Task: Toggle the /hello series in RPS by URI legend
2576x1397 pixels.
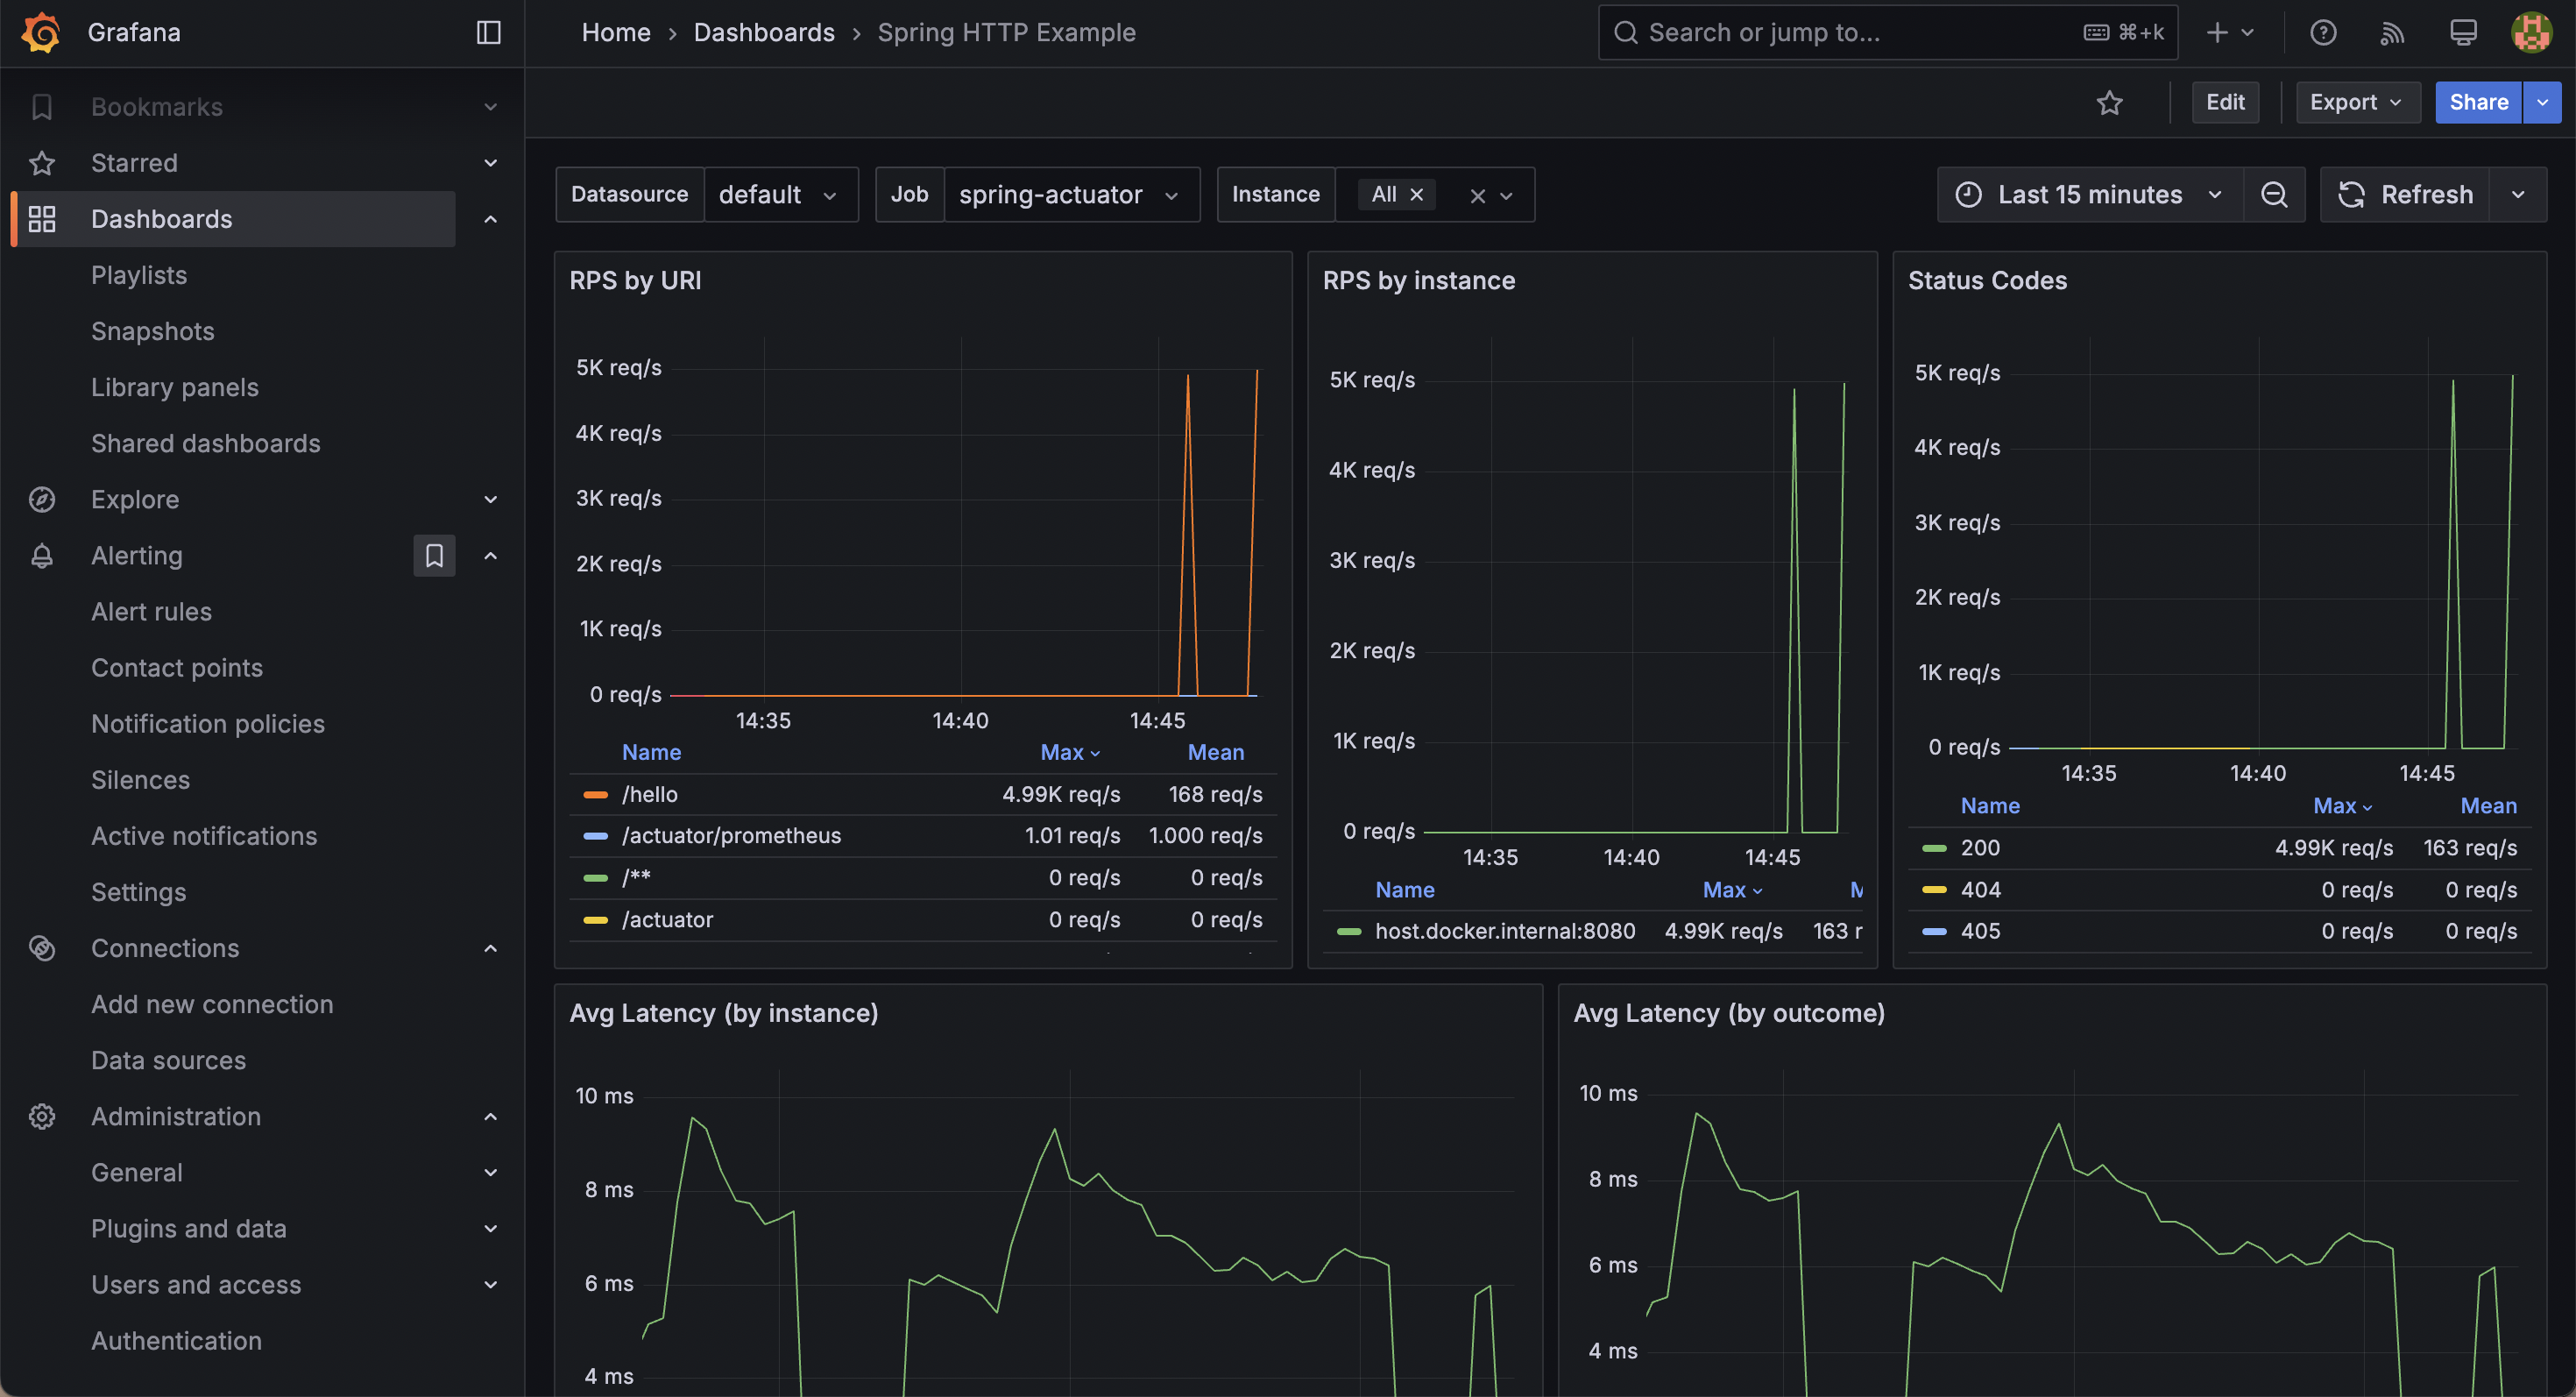Action: [650, 794]
